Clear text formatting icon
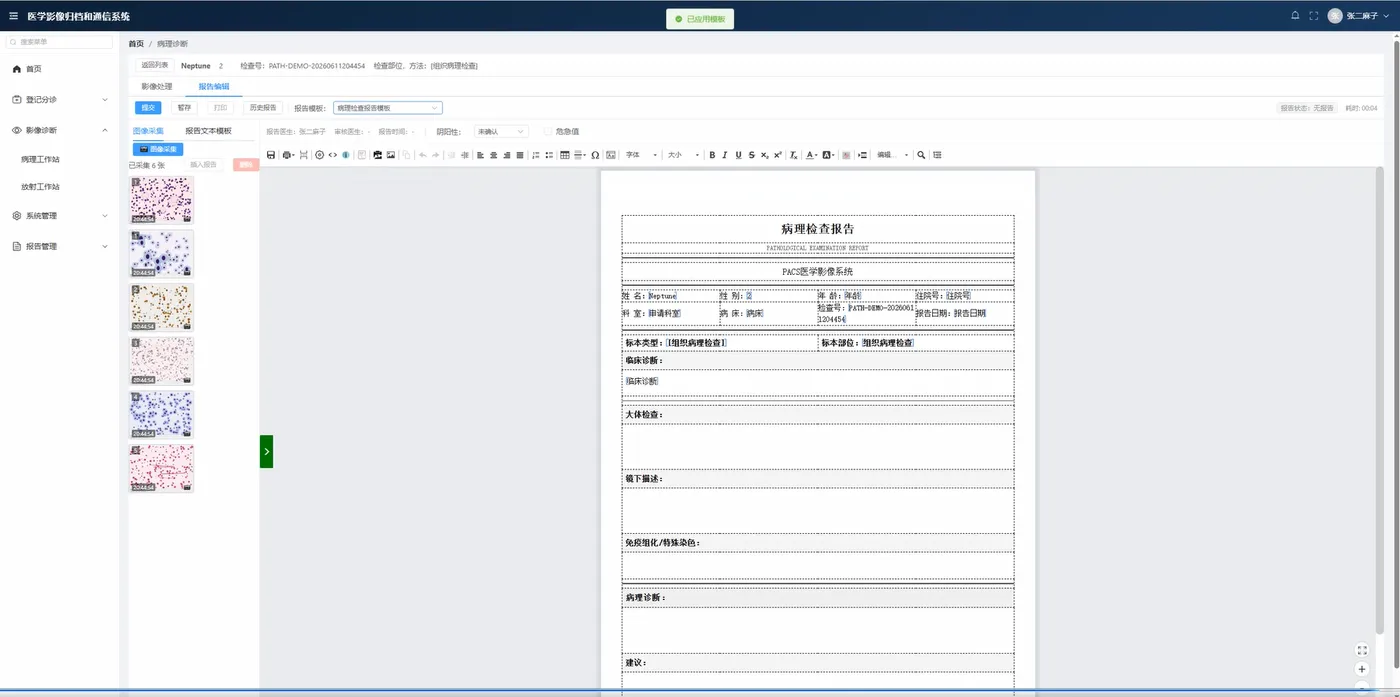 tap(794, 155)
